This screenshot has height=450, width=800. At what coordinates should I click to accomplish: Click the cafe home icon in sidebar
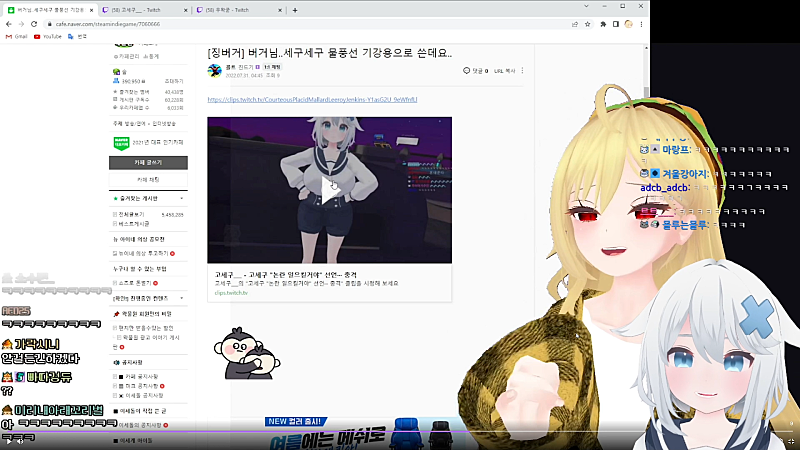[x=116, y=72]
